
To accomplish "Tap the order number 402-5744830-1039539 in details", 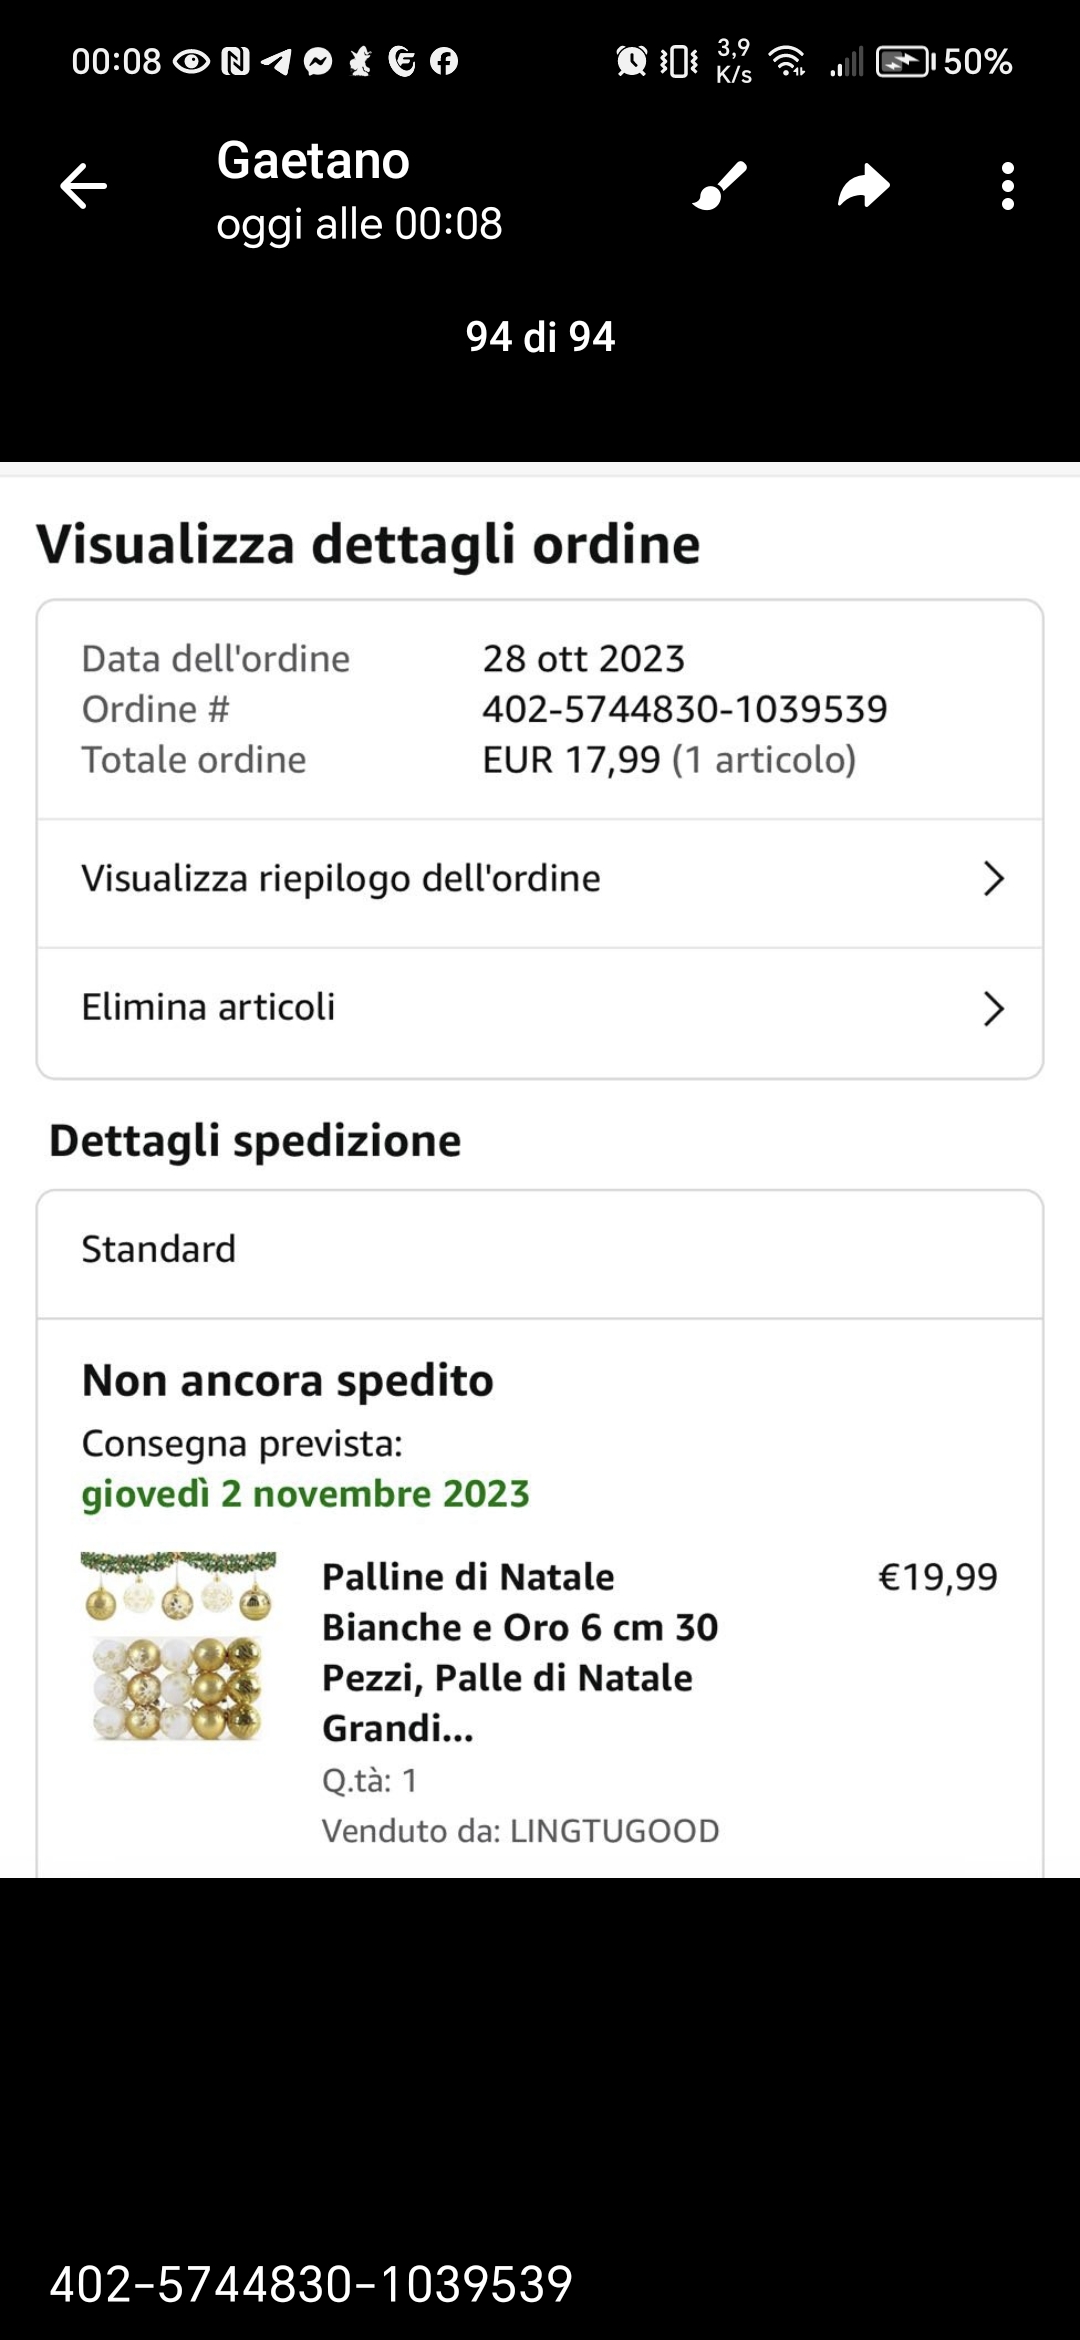I will 685,709.
